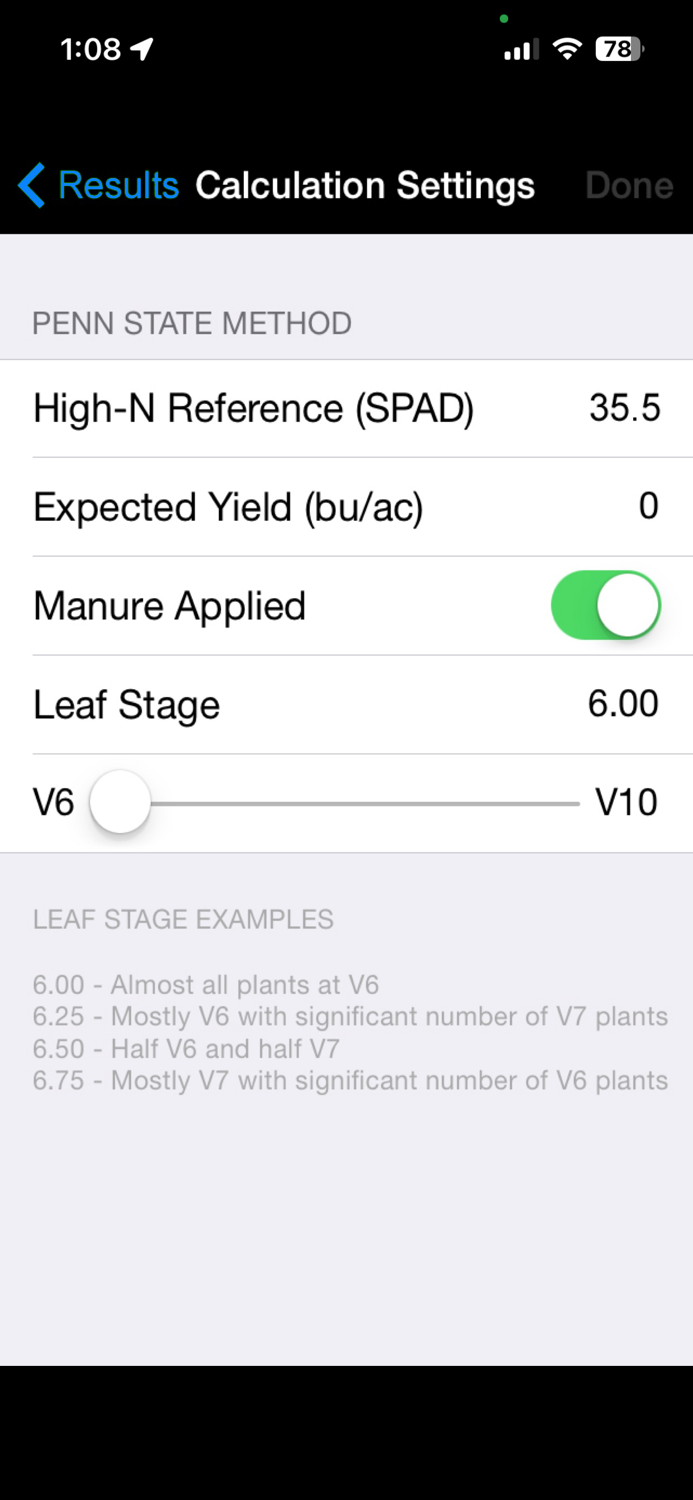Tap the Wi-Fi icon in status bar

[x=567, y=47]
